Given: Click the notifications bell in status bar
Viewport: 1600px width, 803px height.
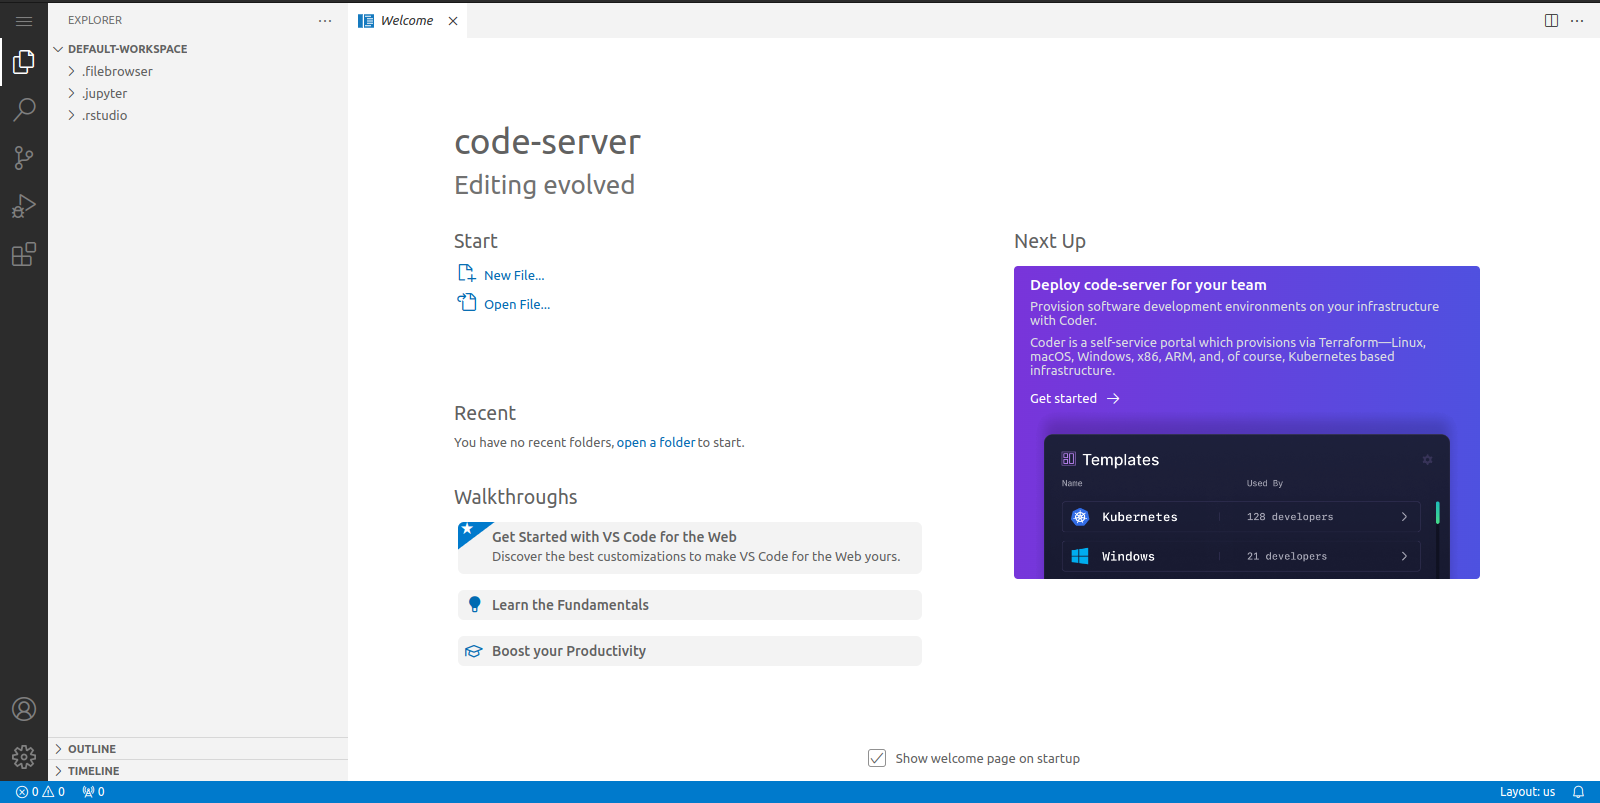Looking at the screenshot, I should pyautogui.click(x=1578, y=792).
